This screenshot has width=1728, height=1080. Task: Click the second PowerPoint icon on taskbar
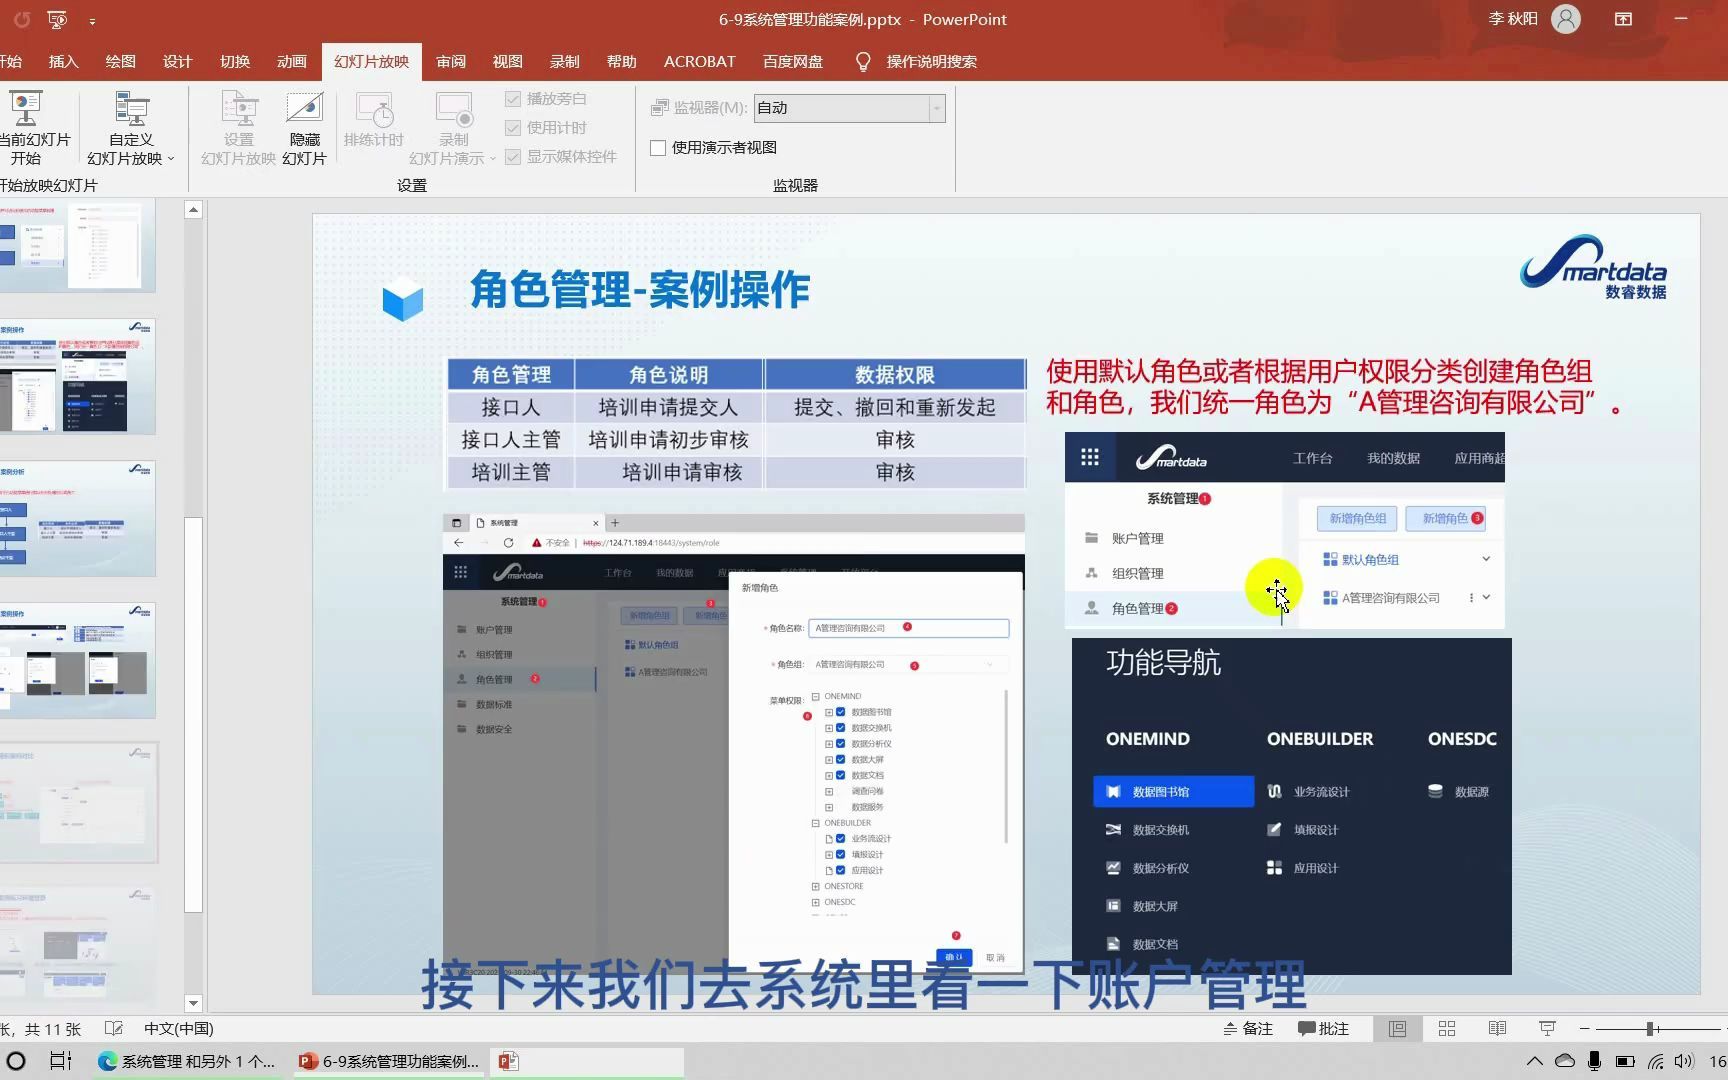pyautogui.click(x=508, y=1061)
